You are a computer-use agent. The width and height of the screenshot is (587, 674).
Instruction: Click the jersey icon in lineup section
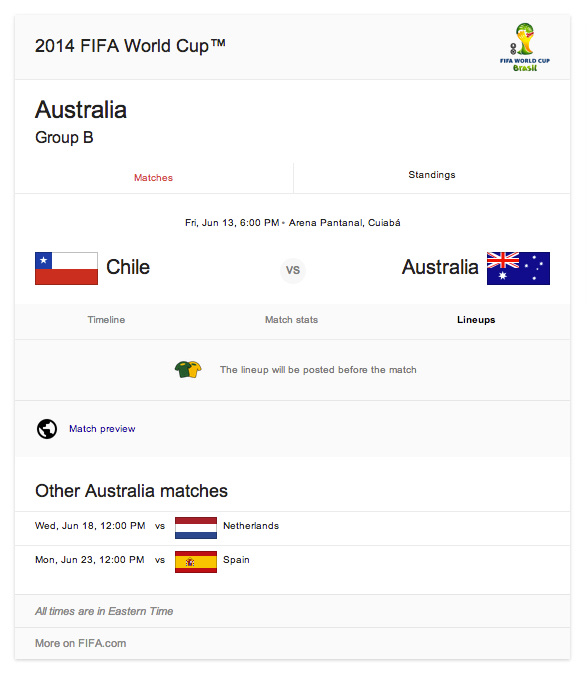click(188, 369)
